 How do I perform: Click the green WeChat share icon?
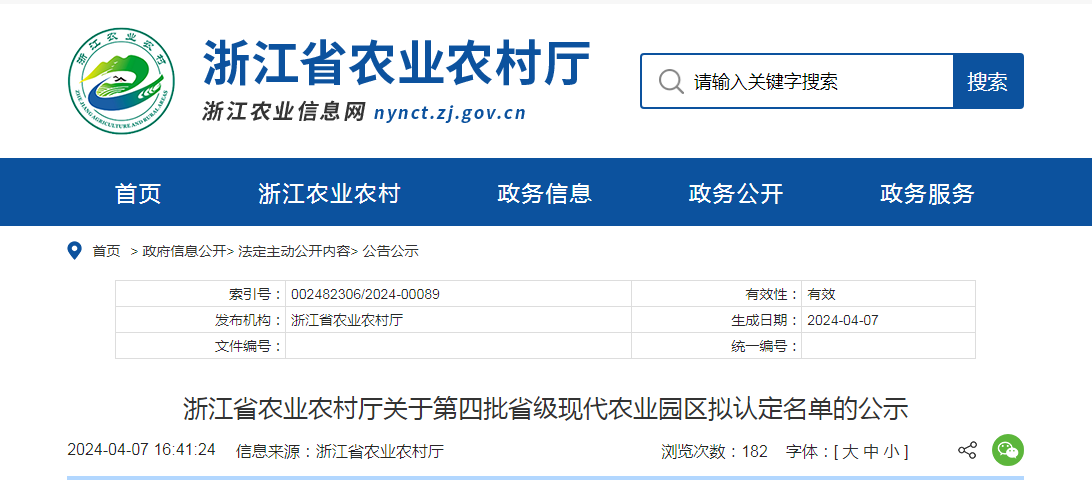point(1007,451)
